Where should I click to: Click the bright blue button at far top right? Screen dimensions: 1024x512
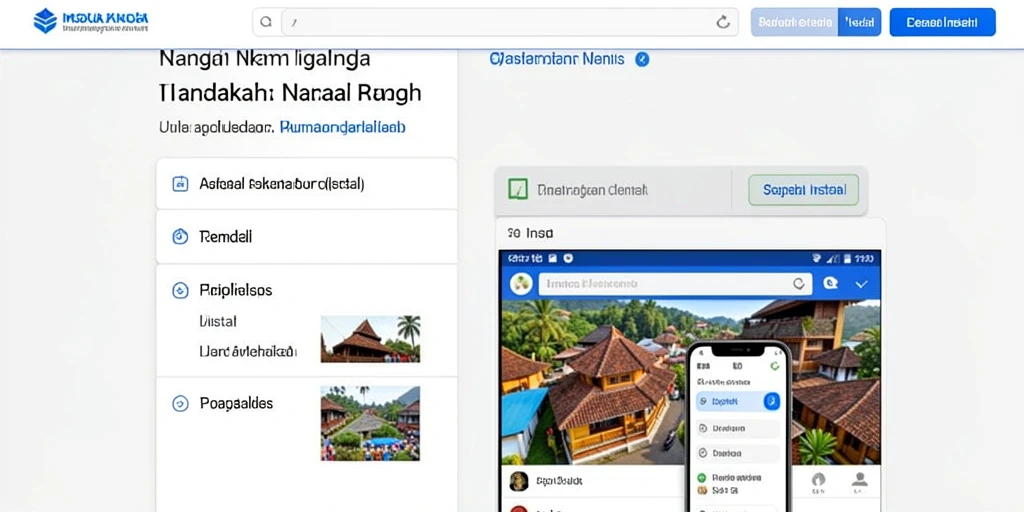[942, 22]
